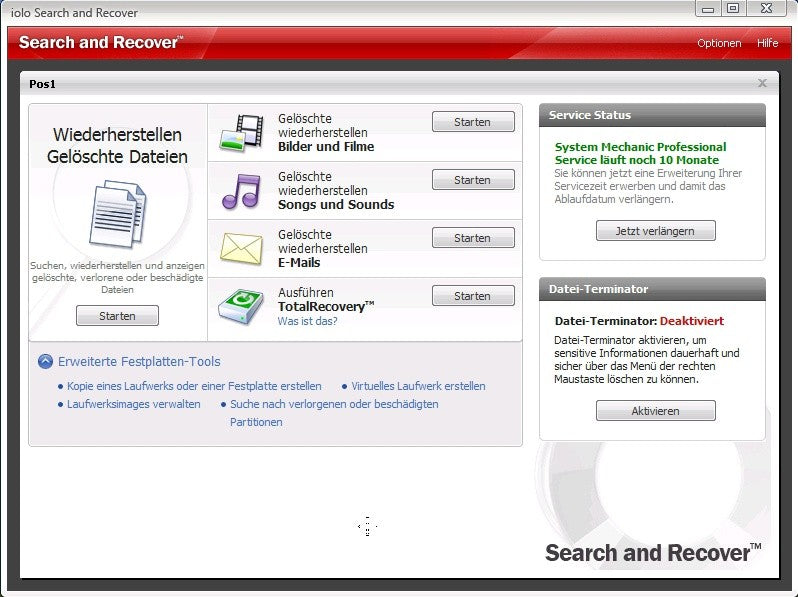Start recovery of Bilder und Filme
The image size is (798, 597).
(x=473, y=122)
